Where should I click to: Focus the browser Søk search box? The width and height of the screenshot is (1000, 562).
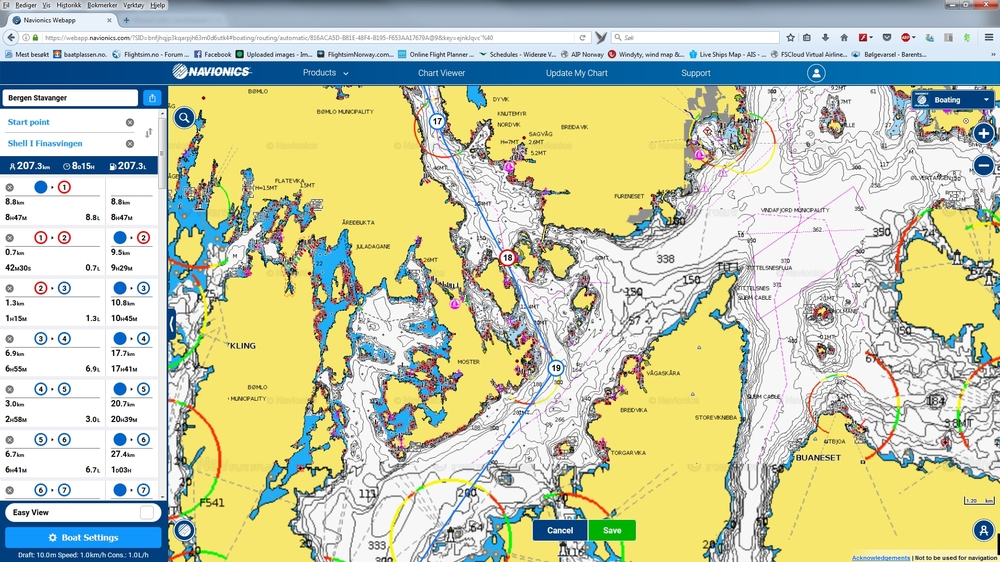(x=695, y=38)
